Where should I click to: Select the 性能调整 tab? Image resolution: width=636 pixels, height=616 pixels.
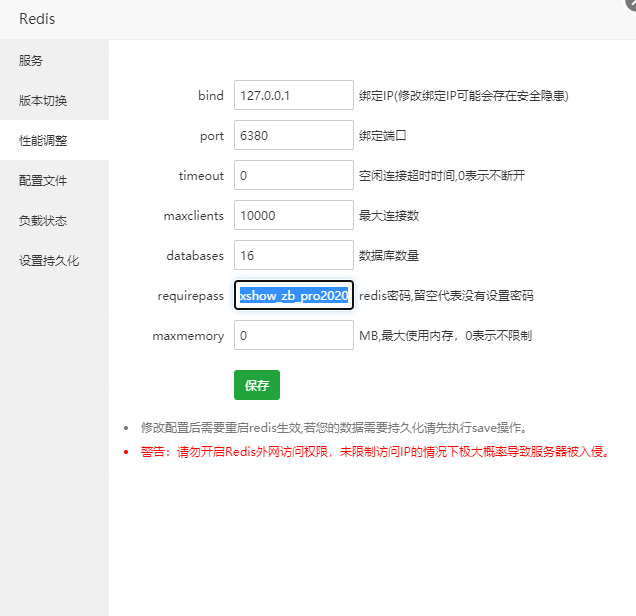click(43, 140)
